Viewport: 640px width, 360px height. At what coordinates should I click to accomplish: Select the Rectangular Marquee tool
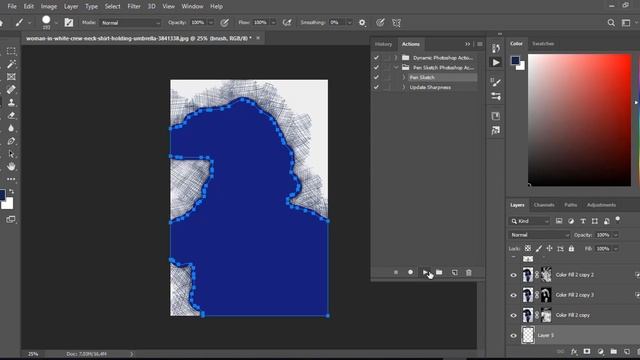click(11, 51)
